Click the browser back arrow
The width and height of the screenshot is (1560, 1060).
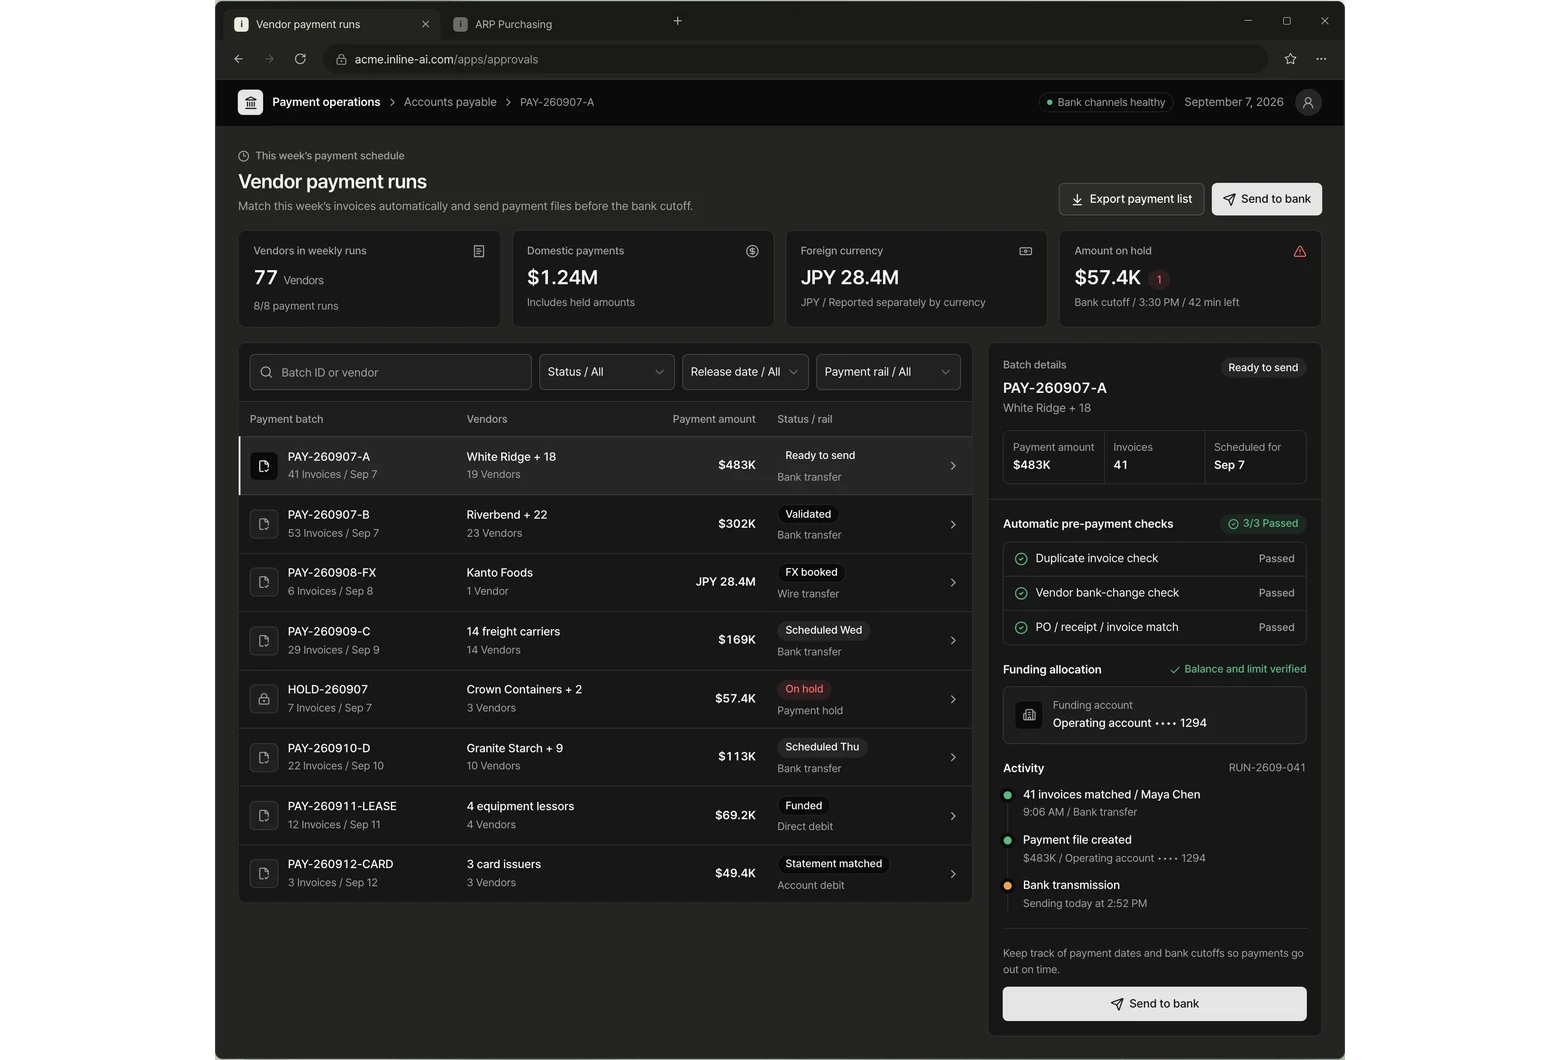(239, 59)
